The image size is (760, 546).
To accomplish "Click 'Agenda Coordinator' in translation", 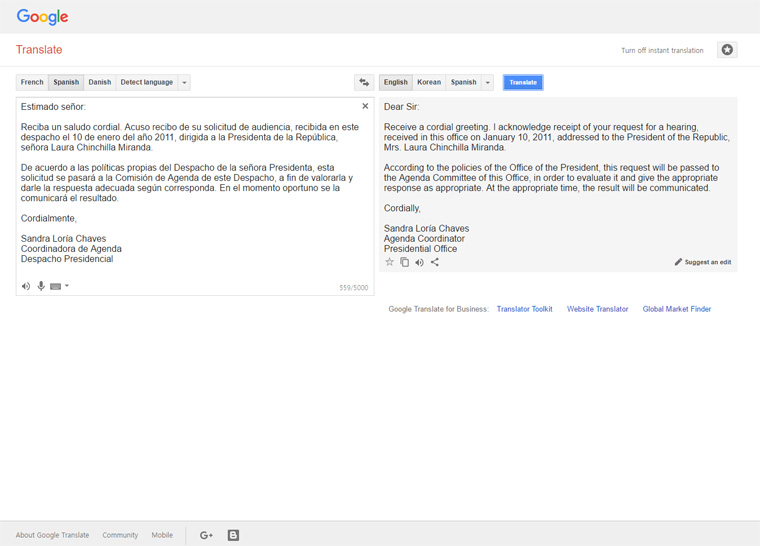I will (x=424, y=239).
